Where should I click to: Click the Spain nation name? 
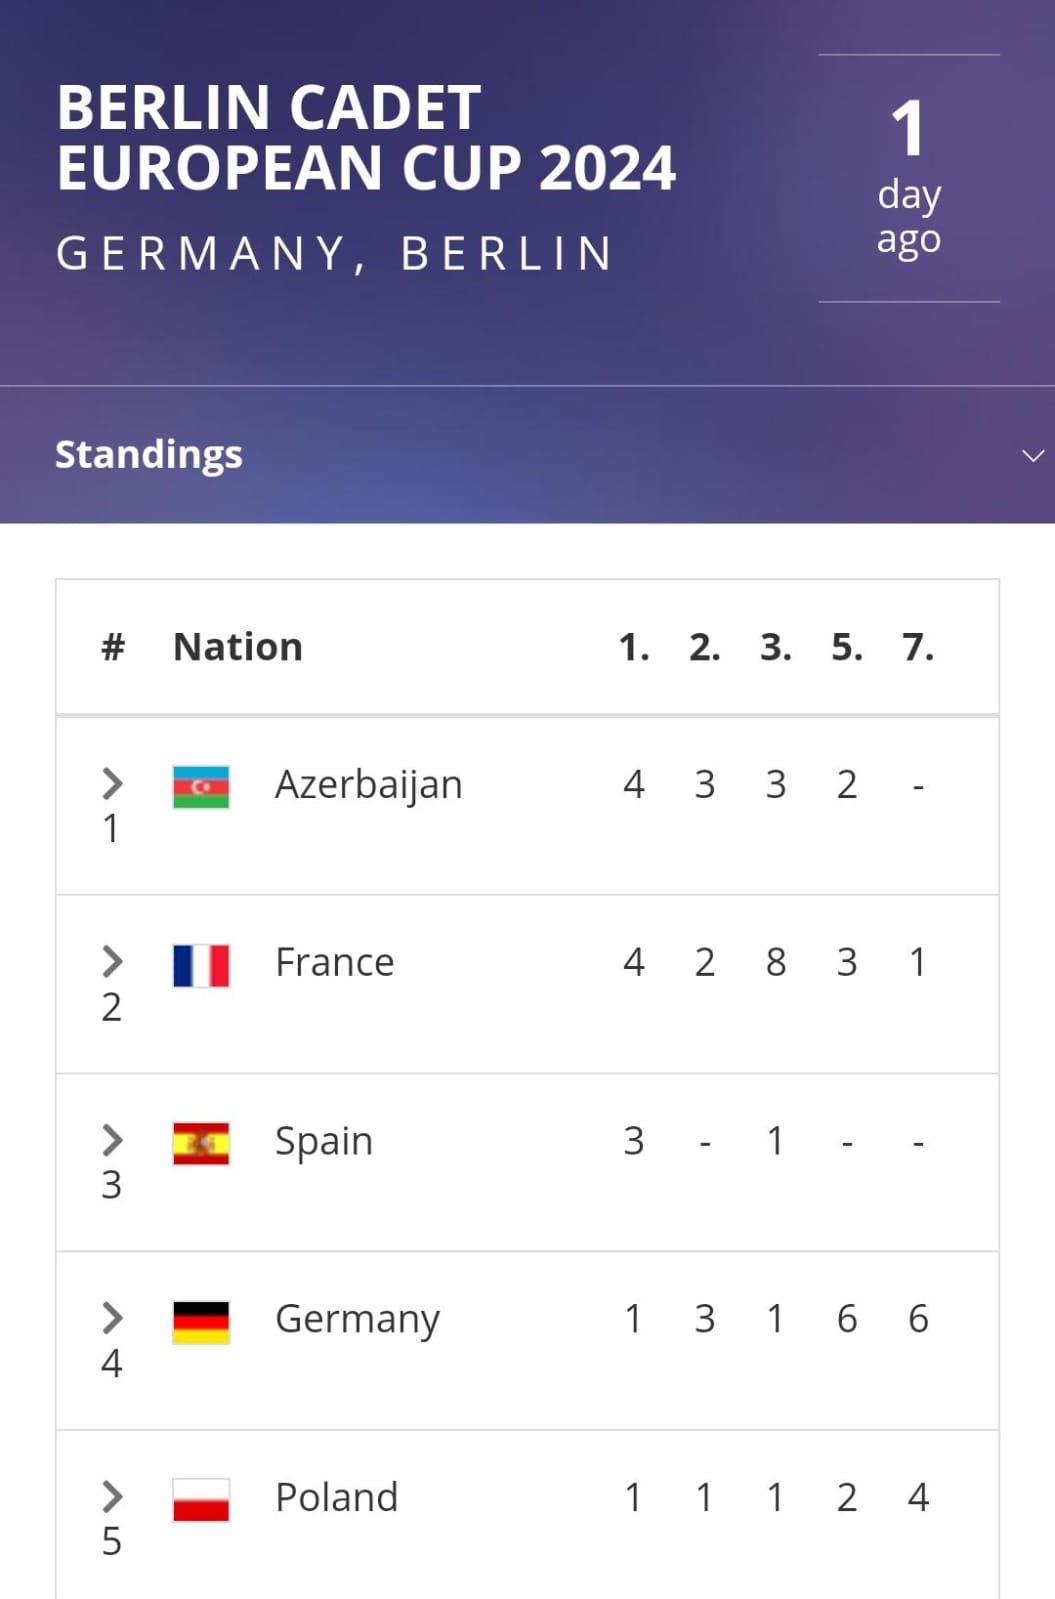coord(323,1141)
